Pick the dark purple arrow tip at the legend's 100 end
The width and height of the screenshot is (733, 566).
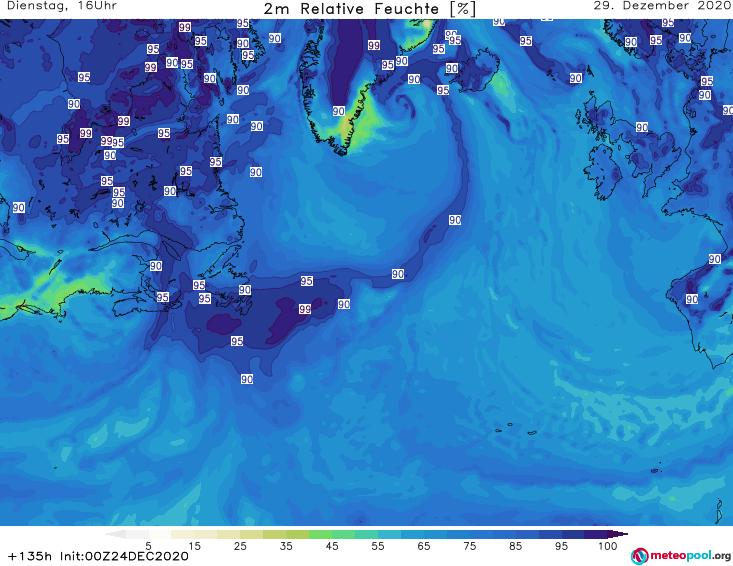pyautogui.click(x=618, y=534)
